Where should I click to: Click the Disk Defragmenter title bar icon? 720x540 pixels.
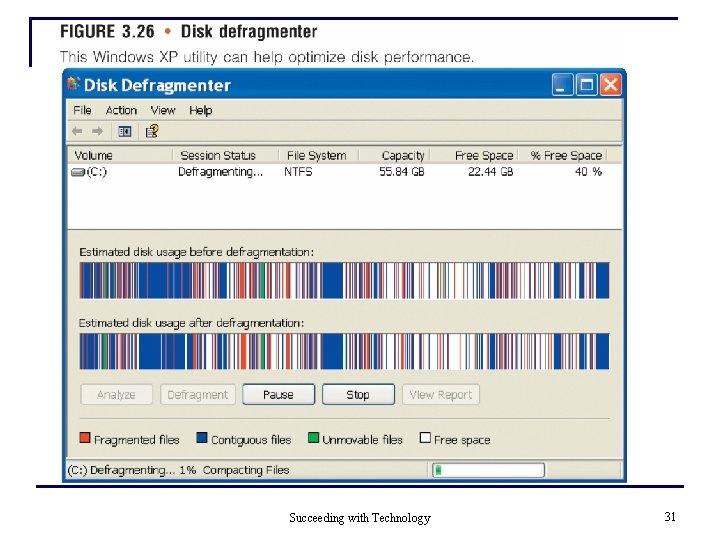click(73, 84)
